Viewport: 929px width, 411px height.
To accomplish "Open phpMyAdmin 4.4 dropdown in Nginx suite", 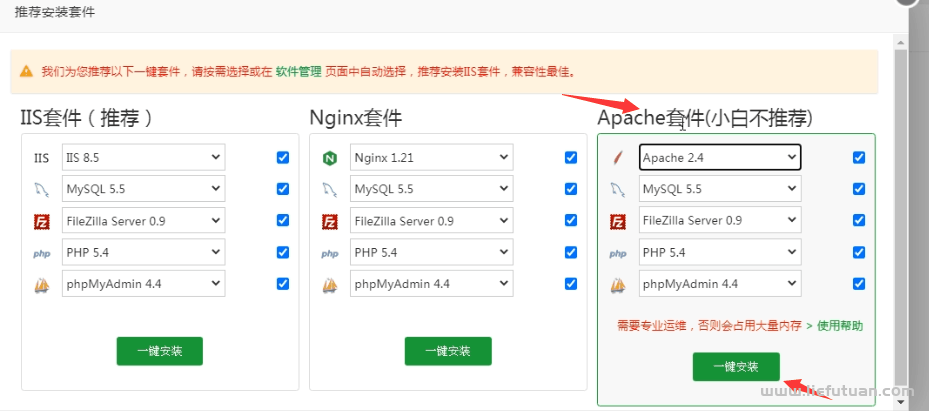I will coord(431,284).
